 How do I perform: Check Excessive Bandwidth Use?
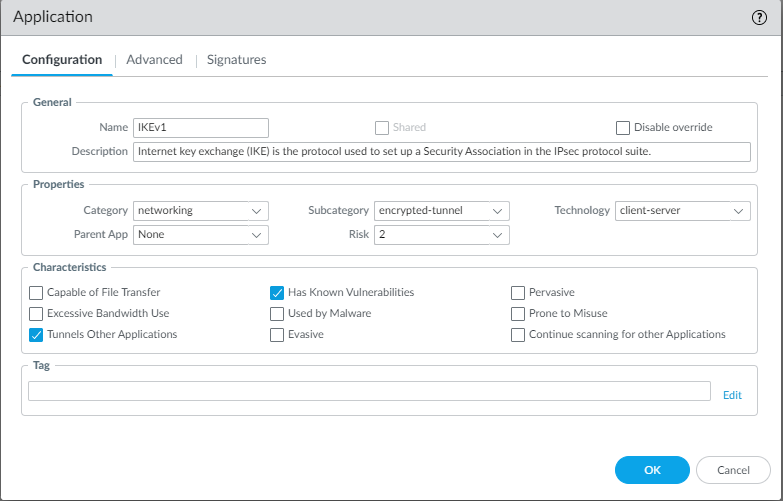pyautogui.click(x=36, y=314)
